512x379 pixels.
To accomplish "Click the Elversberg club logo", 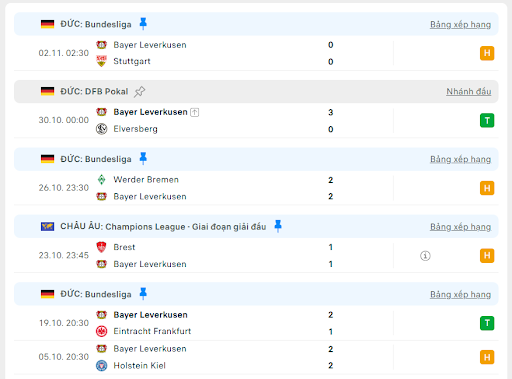I will [x=101, y=129].
